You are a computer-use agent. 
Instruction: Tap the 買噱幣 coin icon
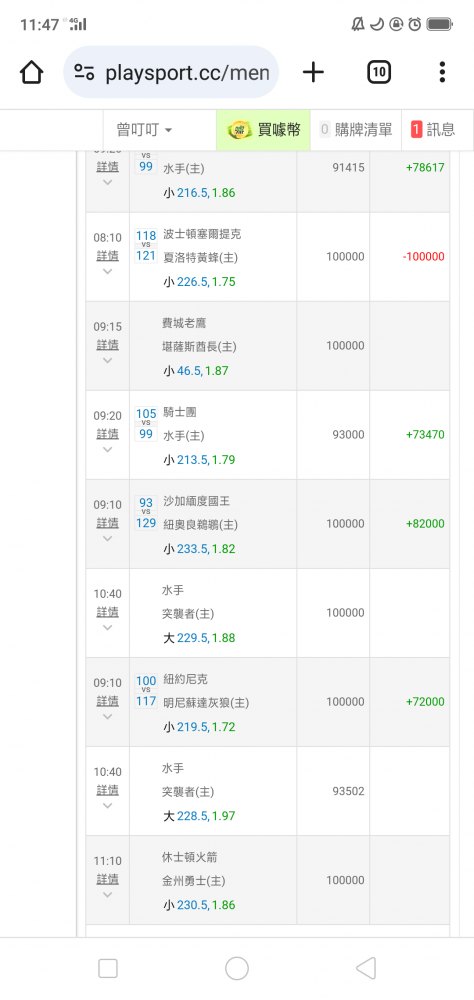pyautogui.click(x=240, y=130)
